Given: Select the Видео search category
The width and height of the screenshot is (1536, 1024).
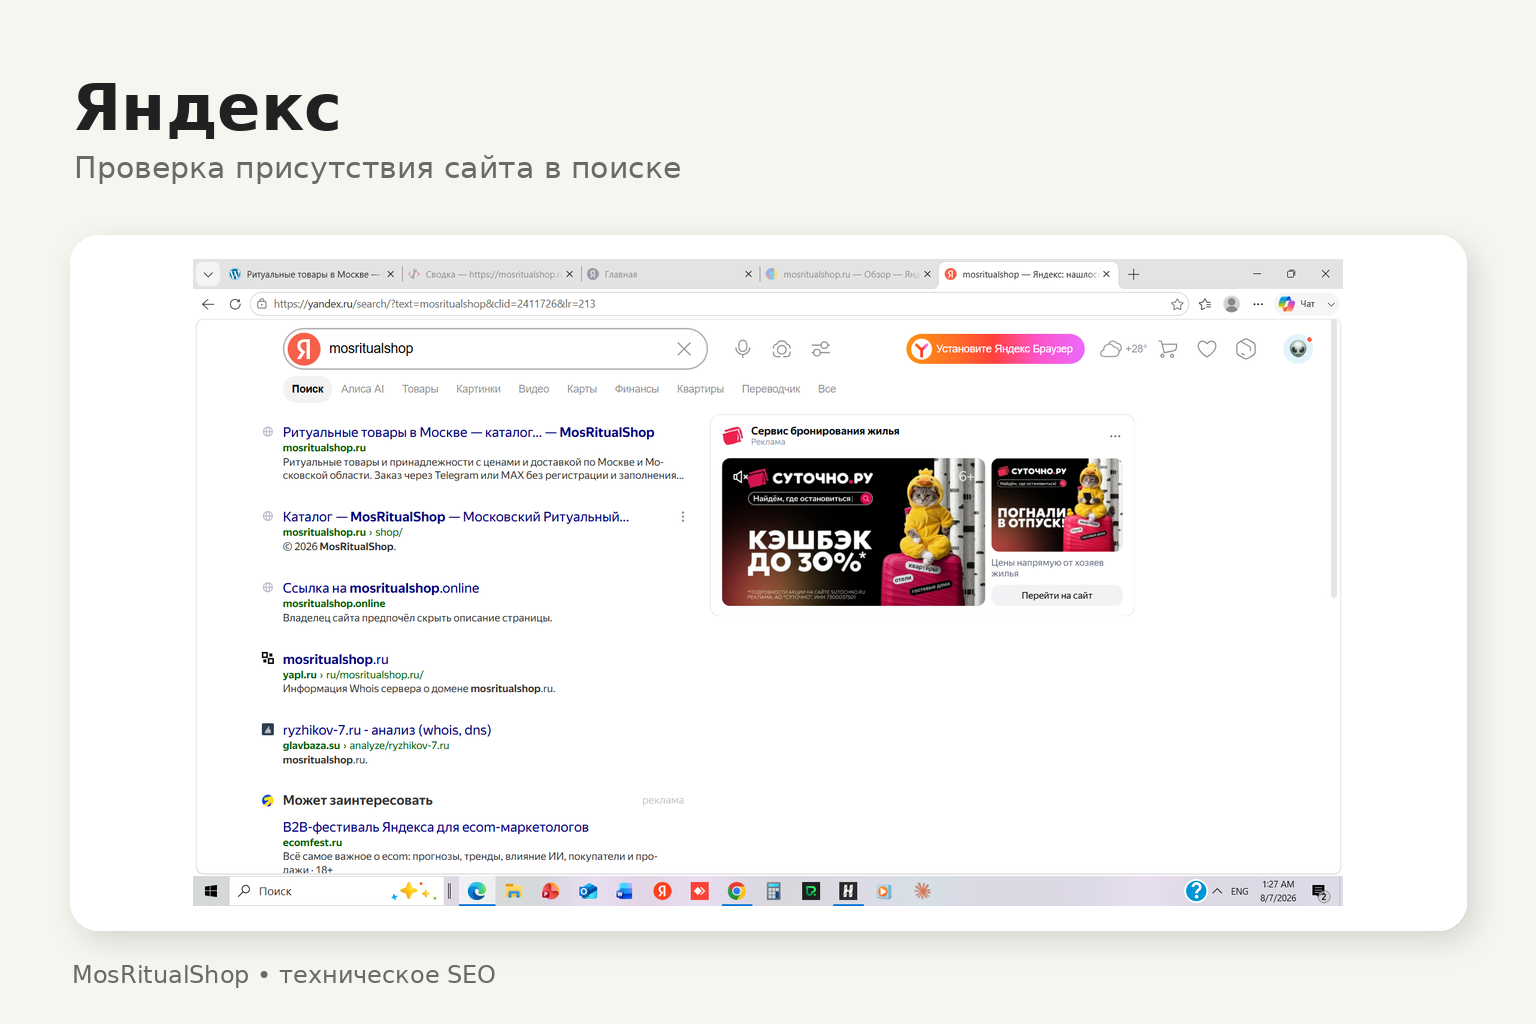Looking at the screenshot, I should tap(534, 389).
